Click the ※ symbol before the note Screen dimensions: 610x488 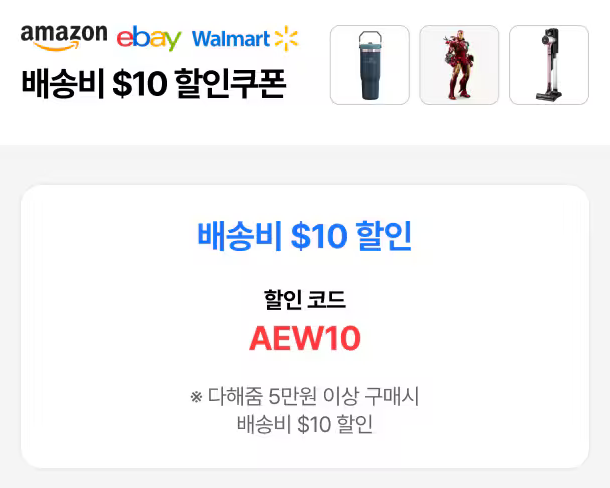pos(196,397)
